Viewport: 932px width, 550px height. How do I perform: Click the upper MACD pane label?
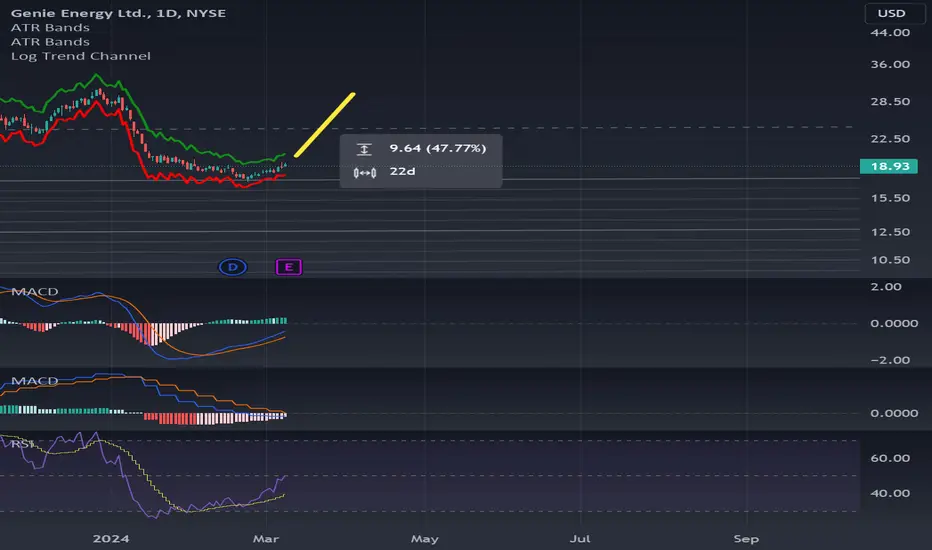click(x=34, y=291)
